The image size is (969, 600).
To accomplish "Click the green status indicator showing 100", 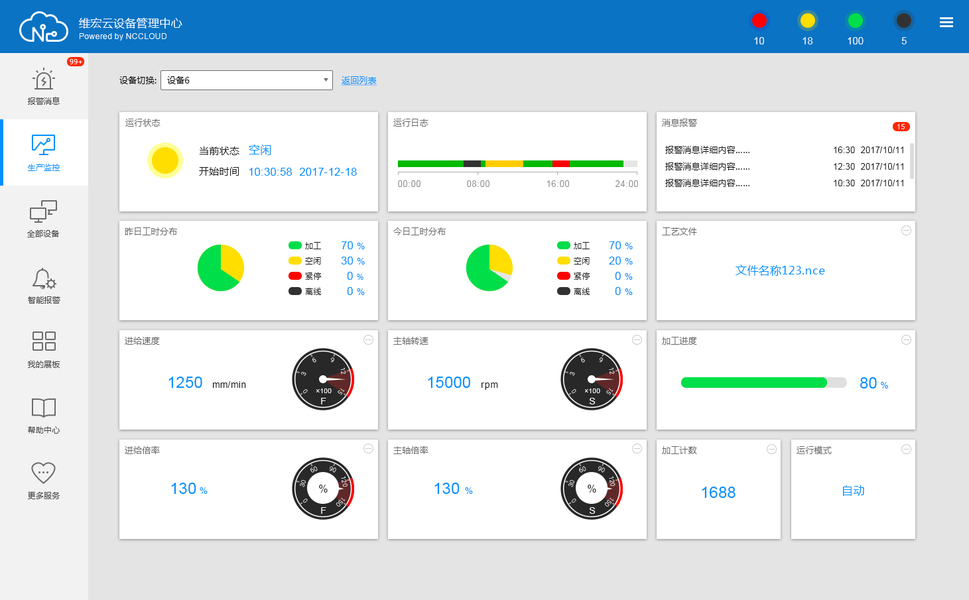I will tap(855, 21).
